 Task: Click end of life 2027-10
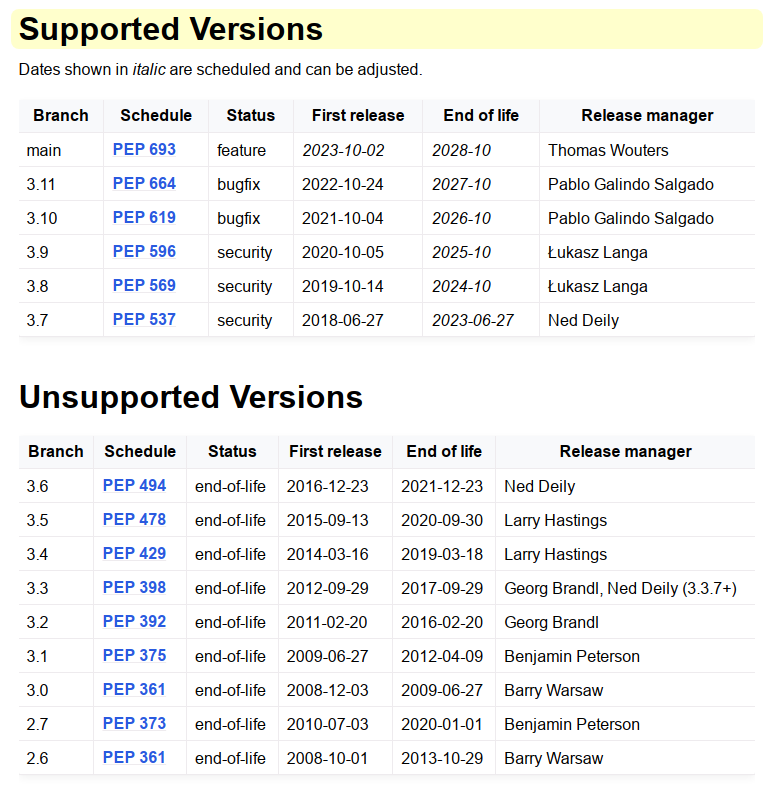461,184
